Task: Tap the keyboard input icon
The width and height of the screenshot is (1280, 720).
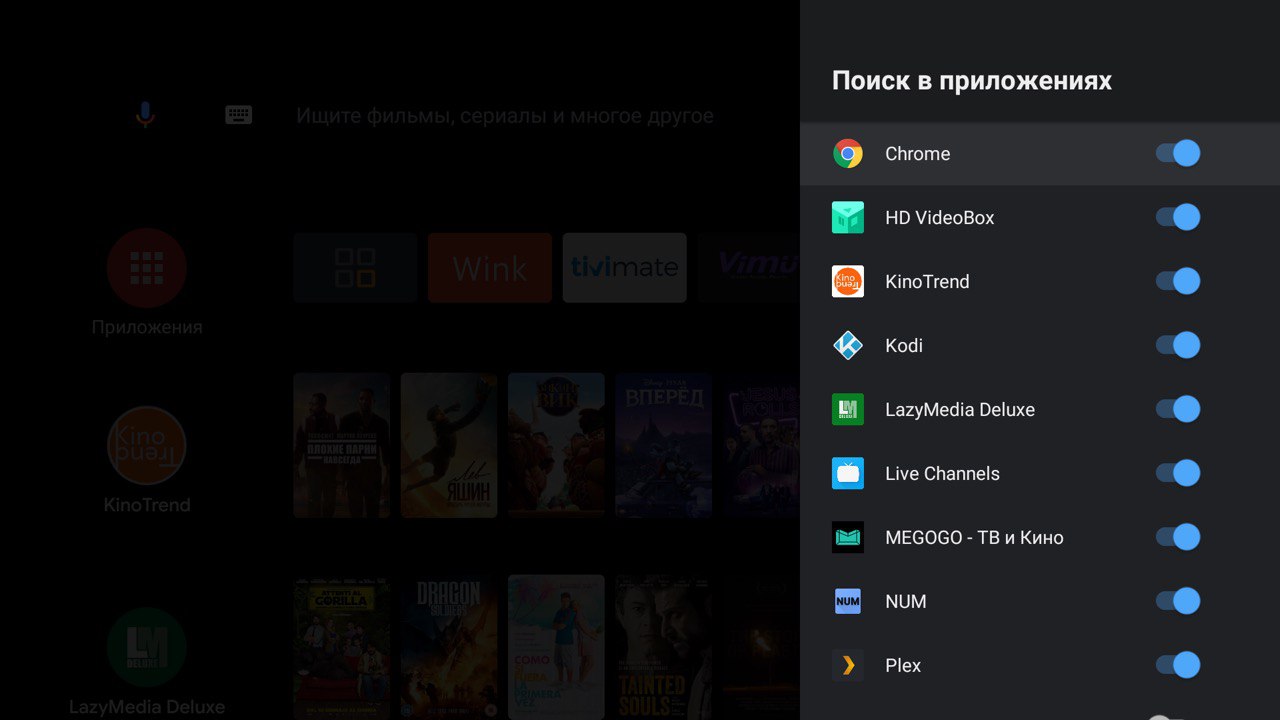Action: [238, 115]
